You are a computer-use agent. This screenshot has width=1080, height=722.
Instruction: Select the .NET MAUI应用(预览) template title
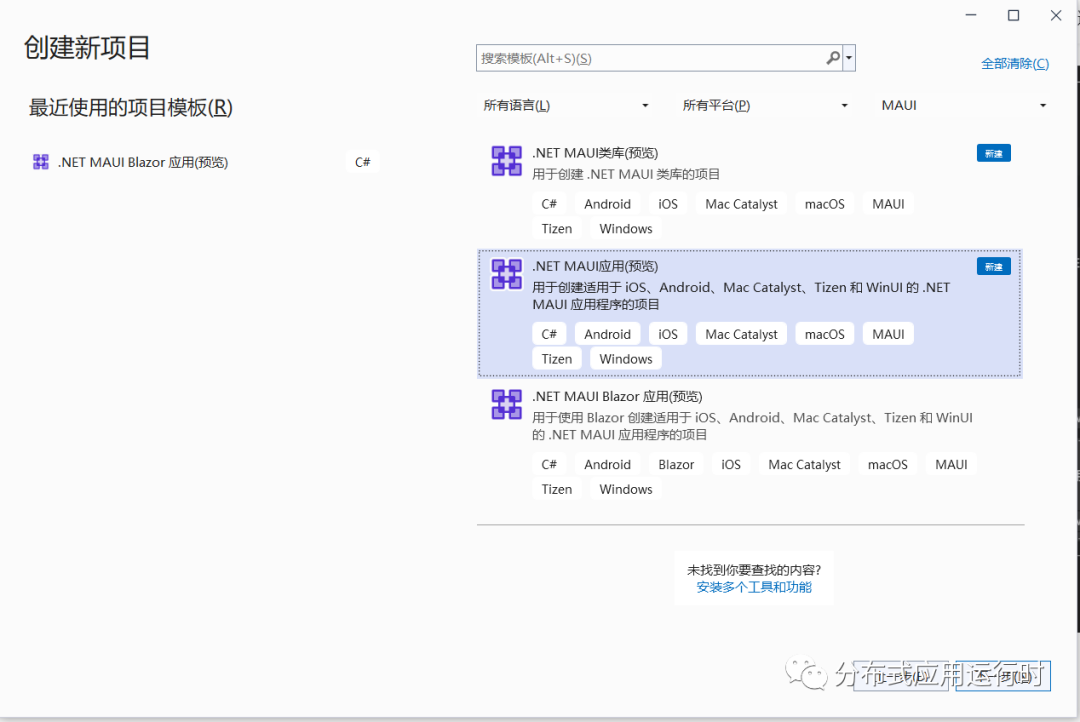pyautogui.click(x=595, y=266)
